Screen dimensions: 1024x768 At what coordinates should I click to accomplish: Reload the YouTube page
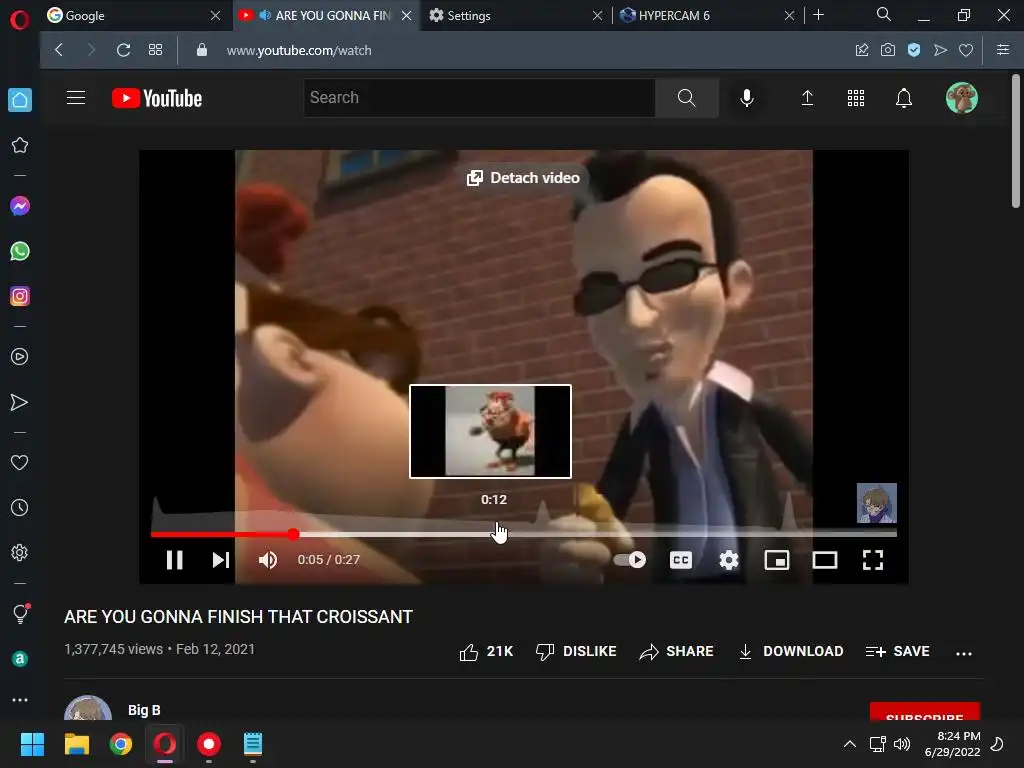coord(123,50)
